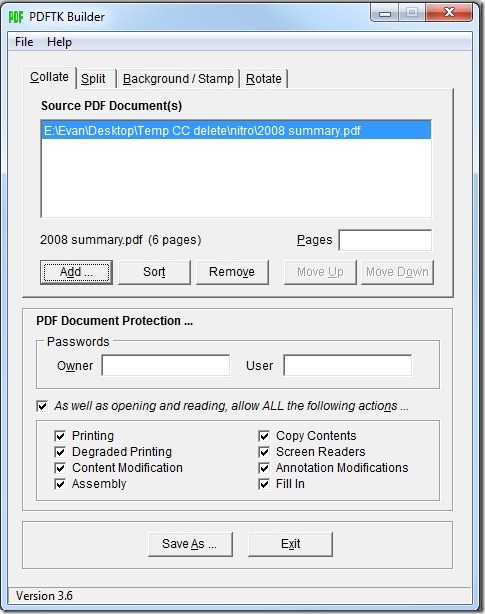Disable the Annotation Modifications permission
Image resolution: width=485 pixels, height=614 pixels.
tap(264, 468)
